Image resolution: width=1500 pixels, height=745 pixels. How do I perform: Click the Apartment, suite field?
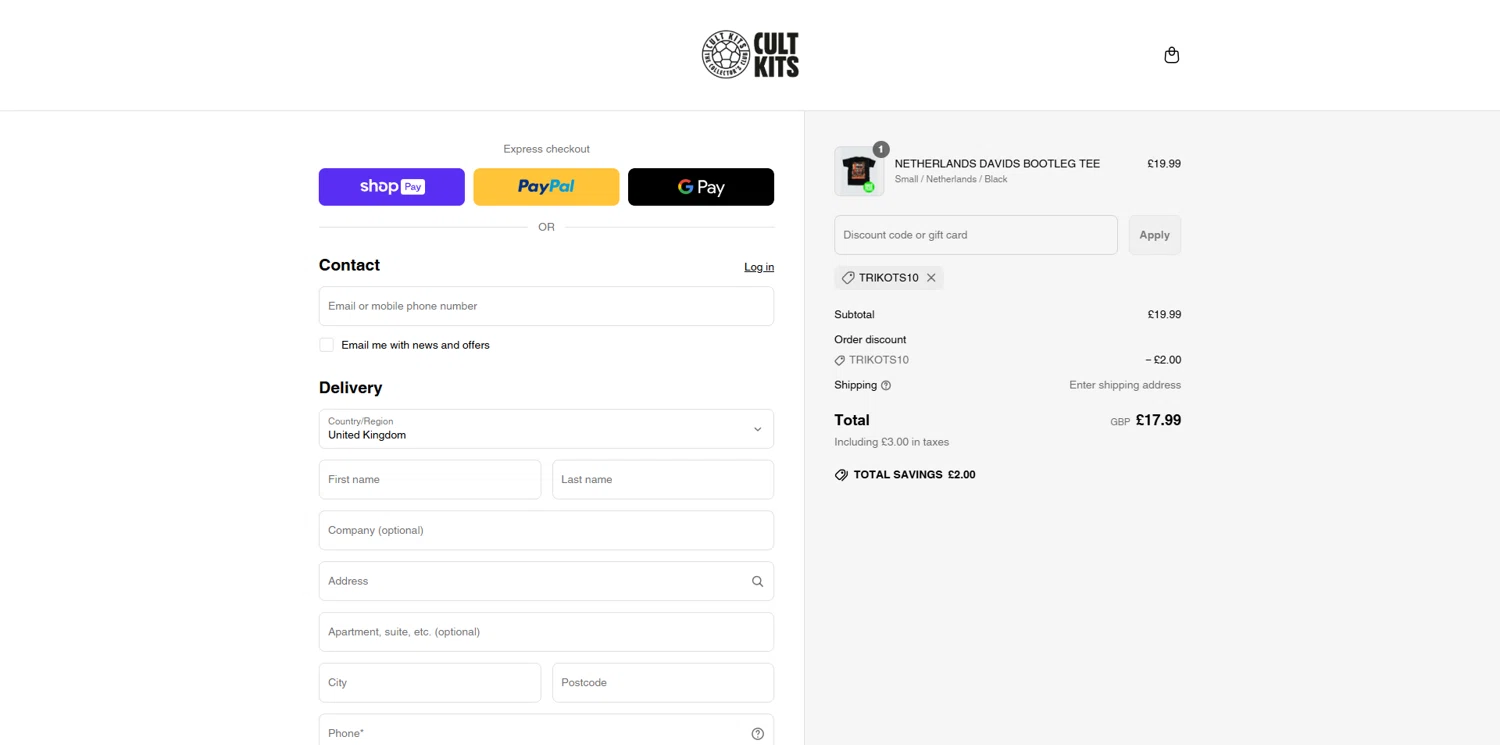tap(546, 632)
